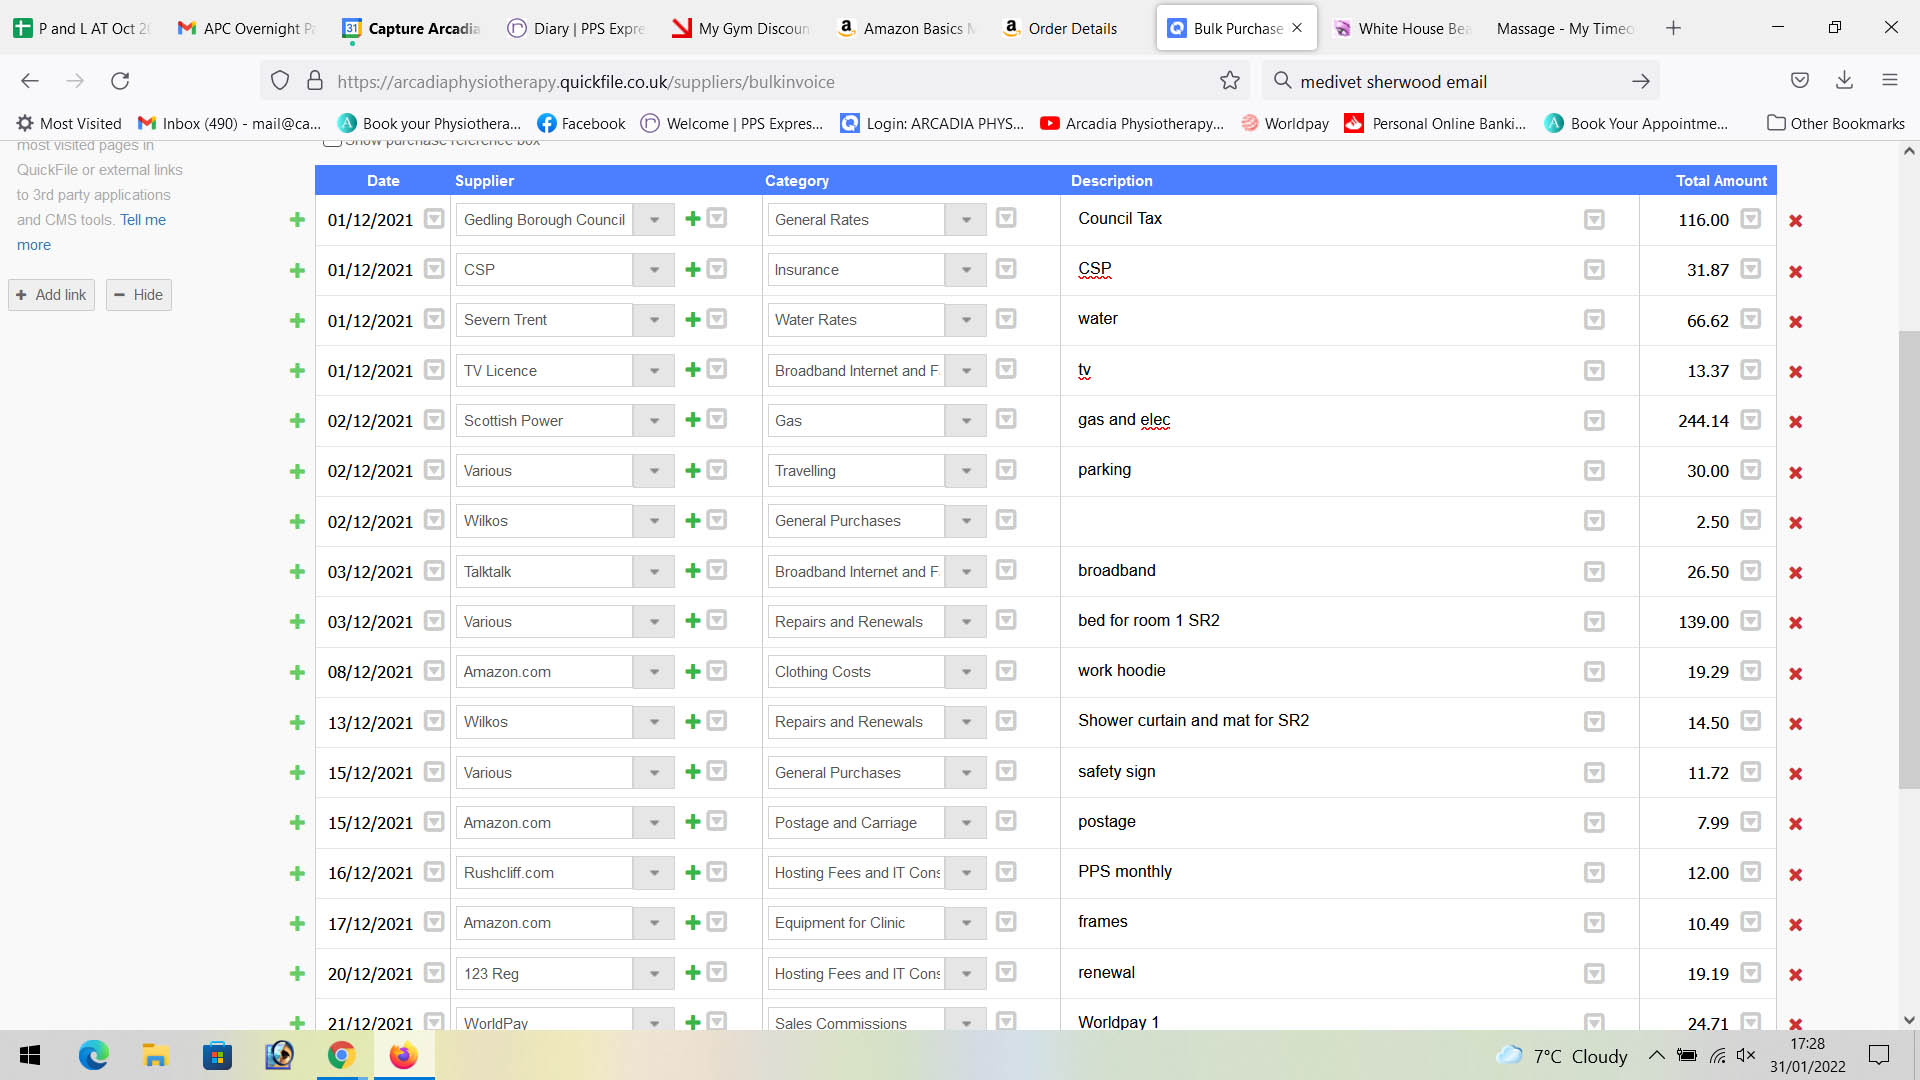The image size is (1920, 1080).
Task: Add new supplier beside Wilkos 02/12/2021
Action: 692,520
